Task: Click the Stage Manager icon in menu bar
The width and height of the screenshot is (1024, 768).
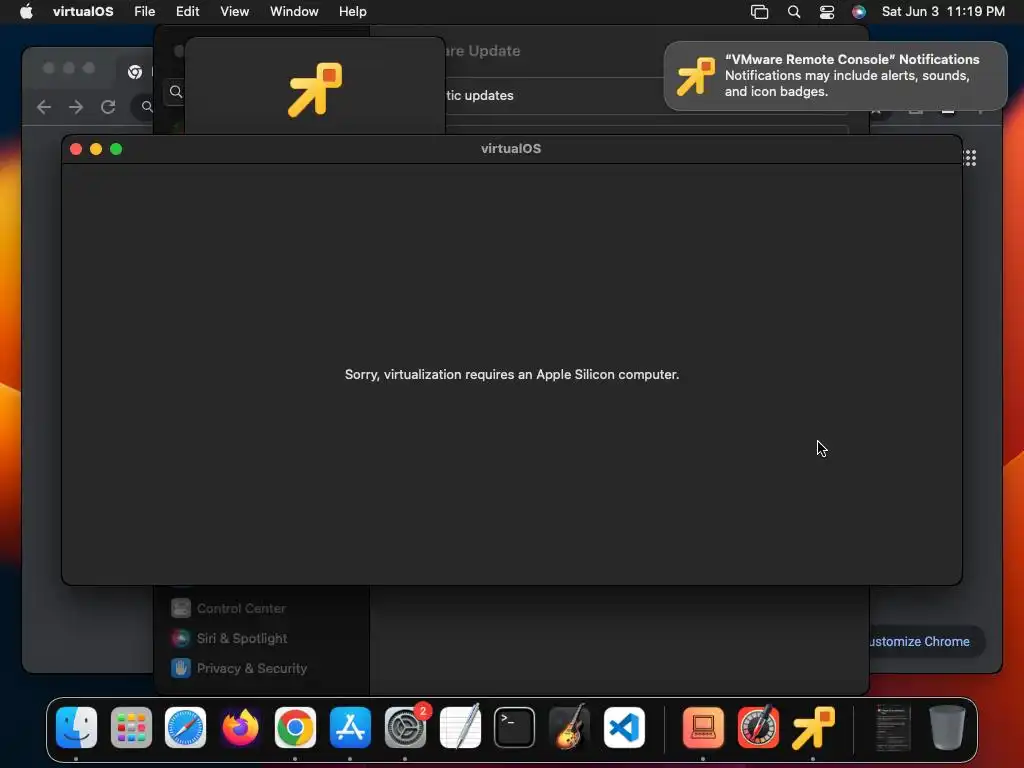Action: click(x=760, y=12)
